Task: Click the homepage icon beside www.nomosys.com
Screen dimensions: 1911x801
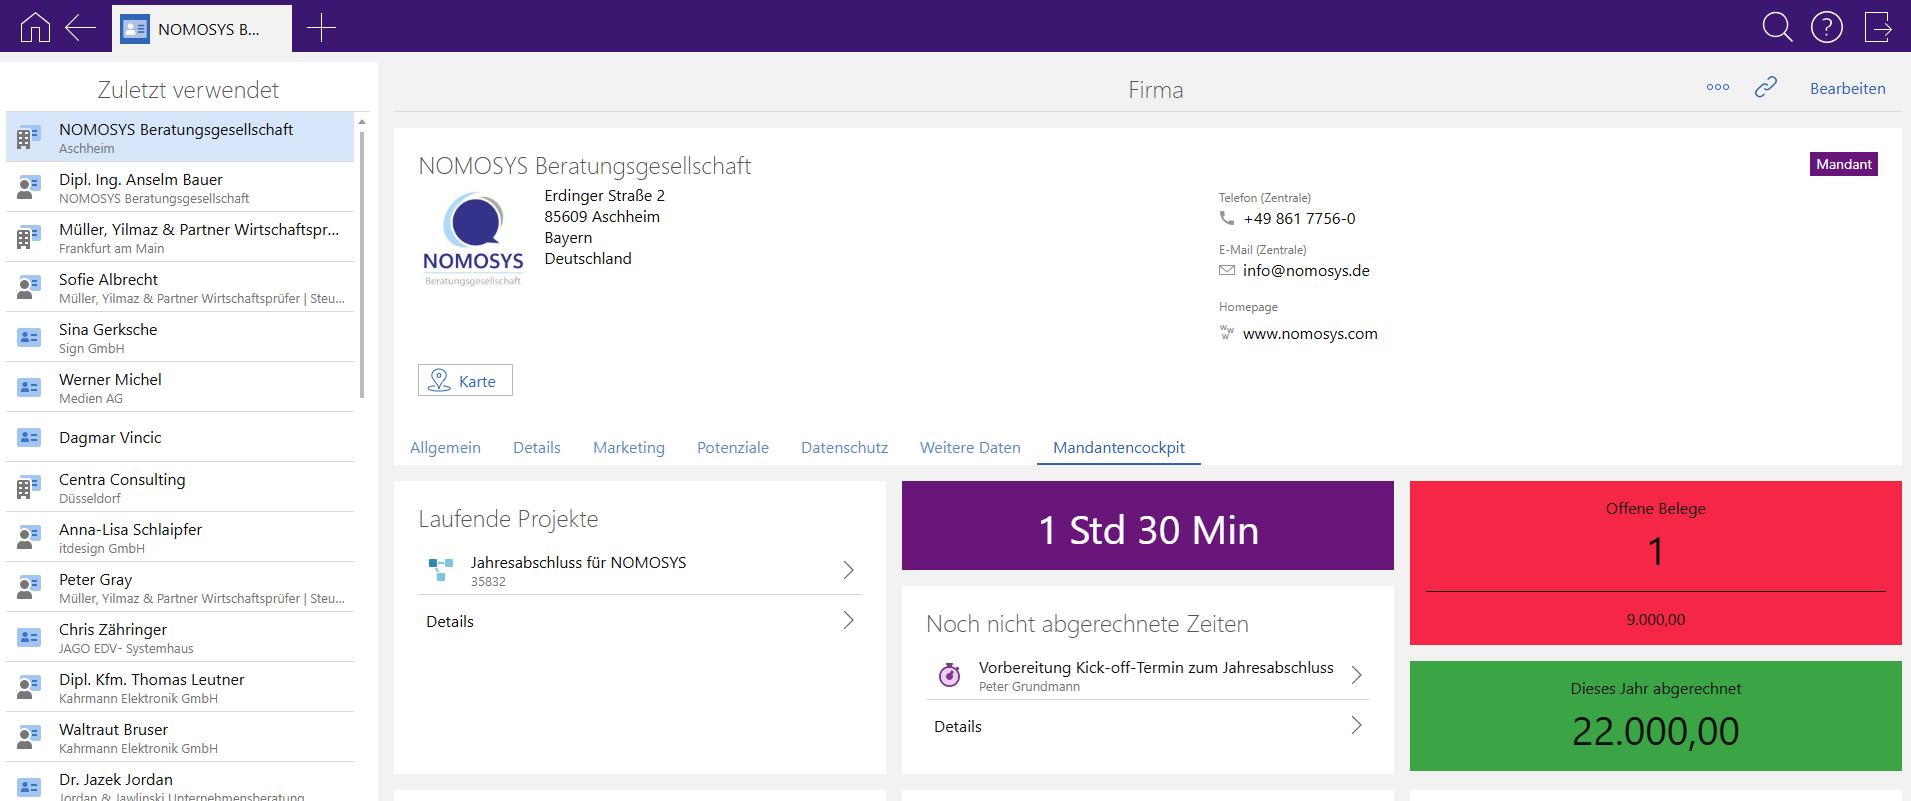Action: coord(1227,332)
